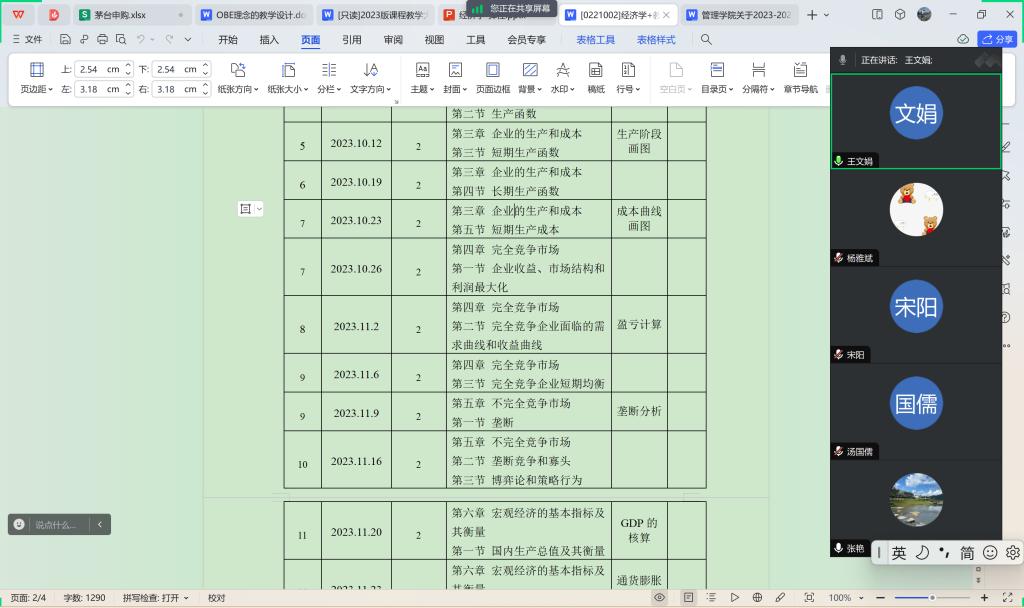The image size is (1024, 608).
Task: Adjust the zoom slider in status bar
Action: point(932,598)
